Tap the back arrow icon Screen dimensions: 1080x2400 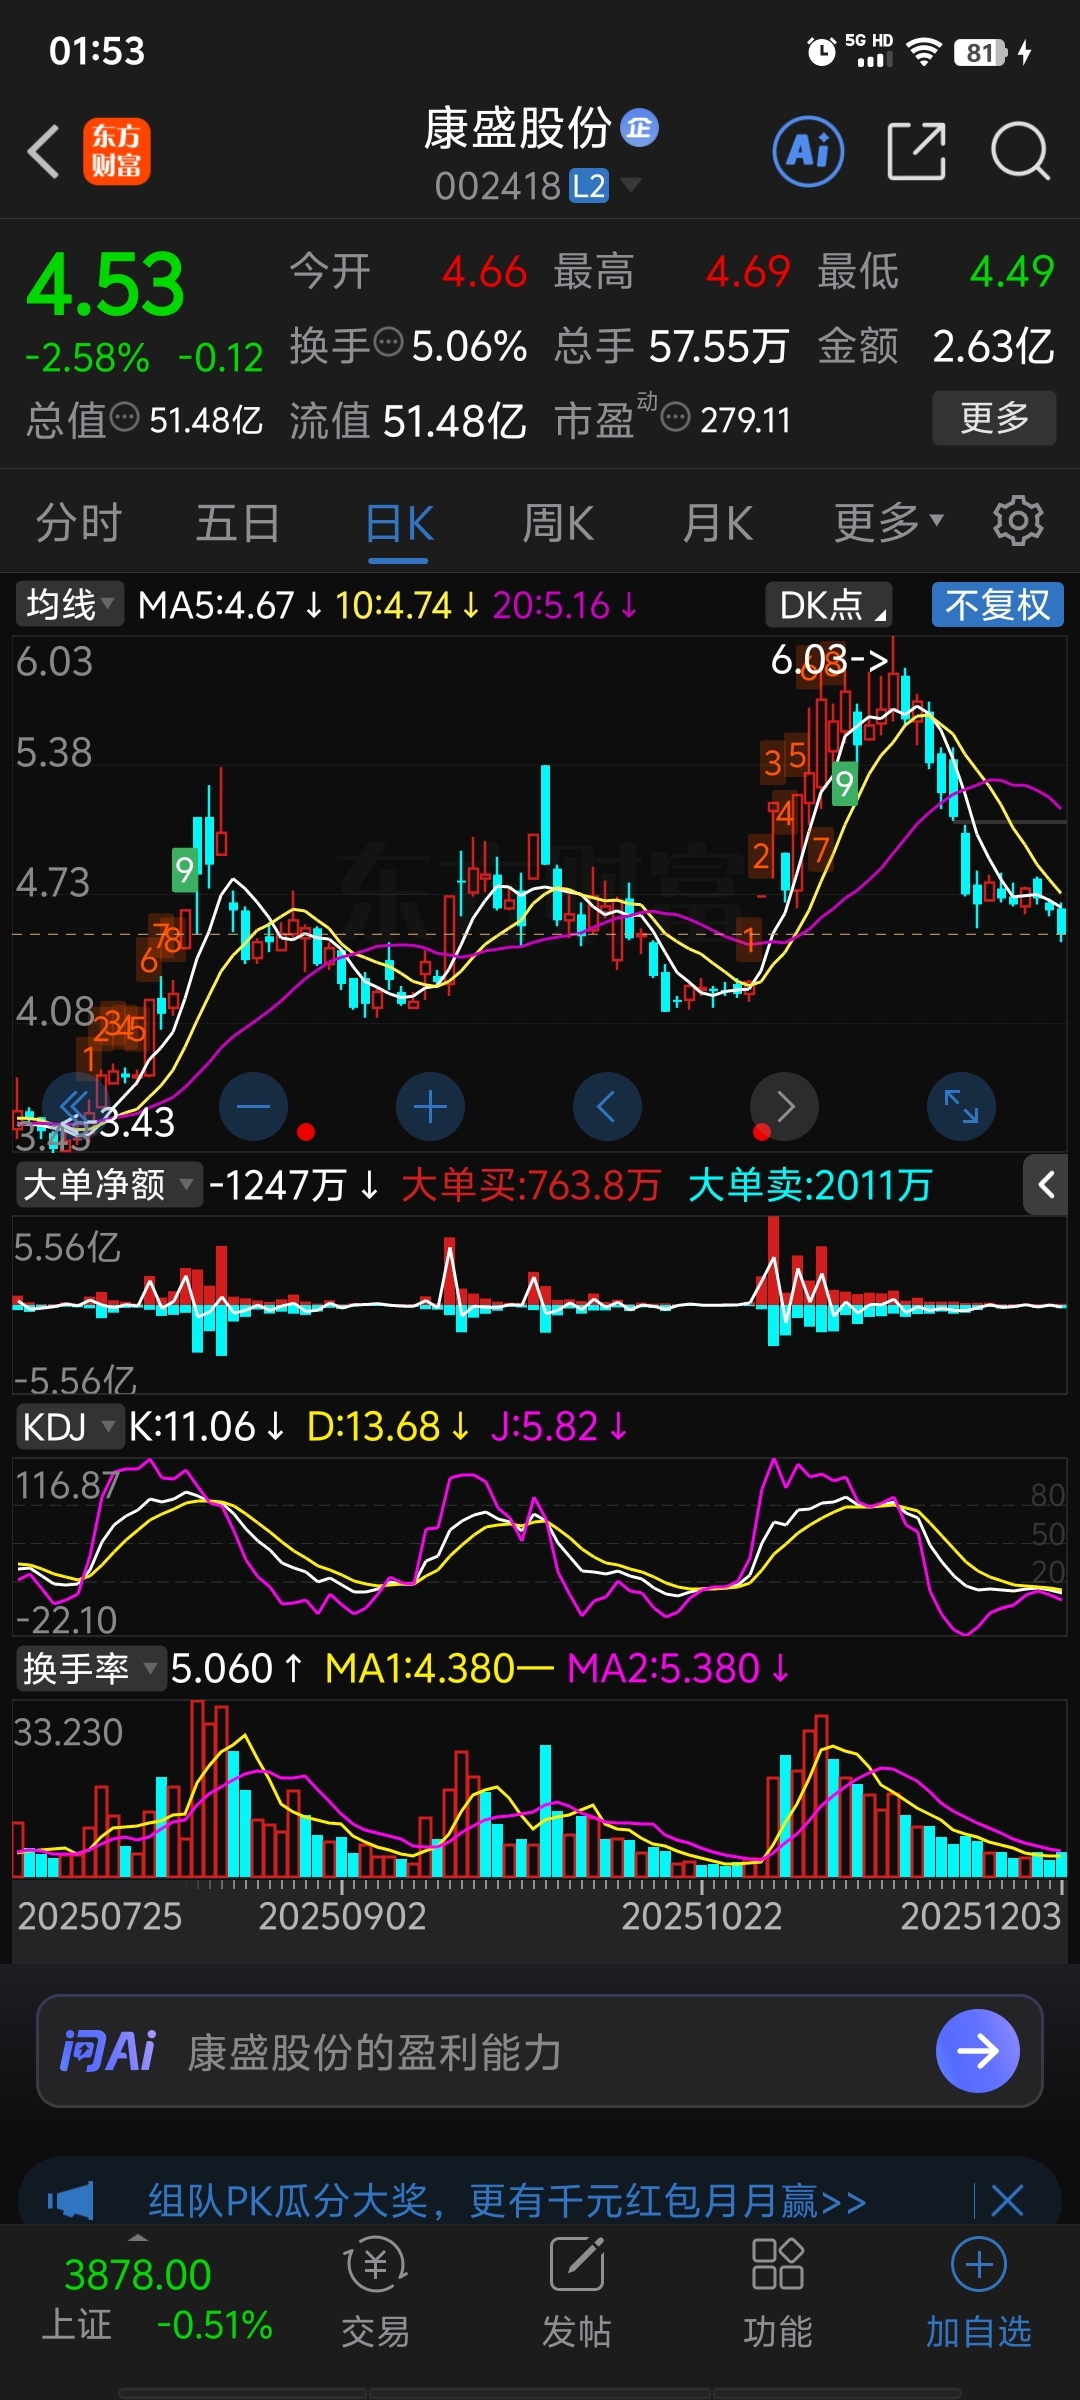[x=44, y=152]
